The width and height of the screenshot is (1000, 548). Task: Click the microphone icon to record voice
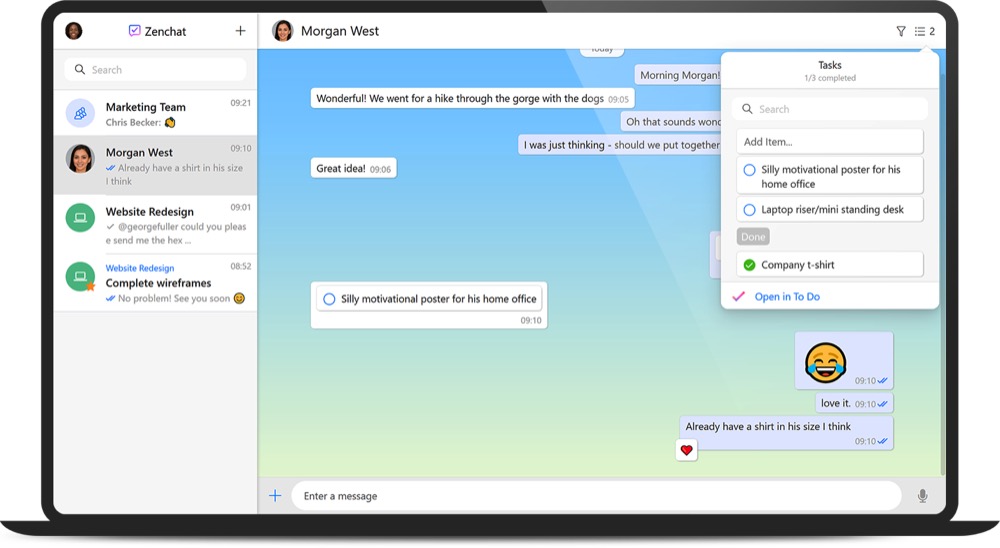point(922,496)
